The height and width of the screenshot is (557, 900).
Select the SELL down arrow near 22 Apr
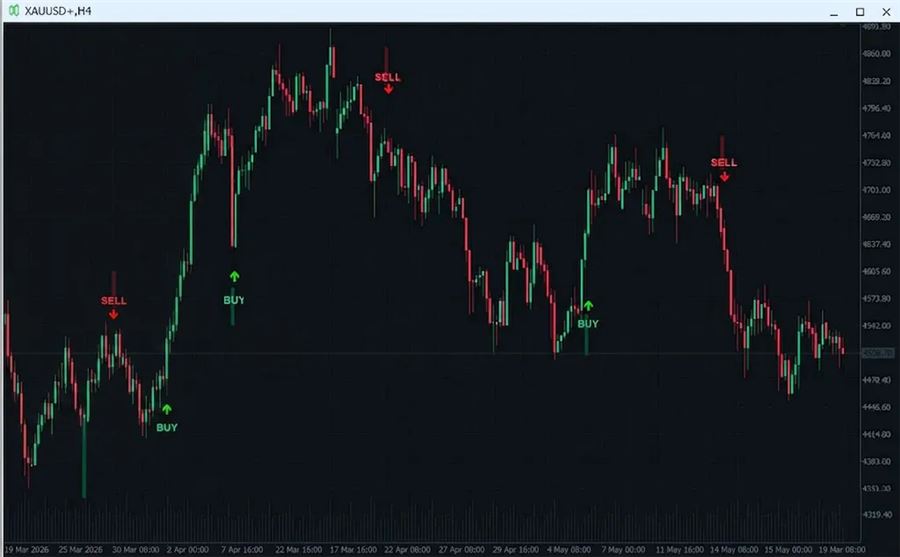[x=389, y=89]
